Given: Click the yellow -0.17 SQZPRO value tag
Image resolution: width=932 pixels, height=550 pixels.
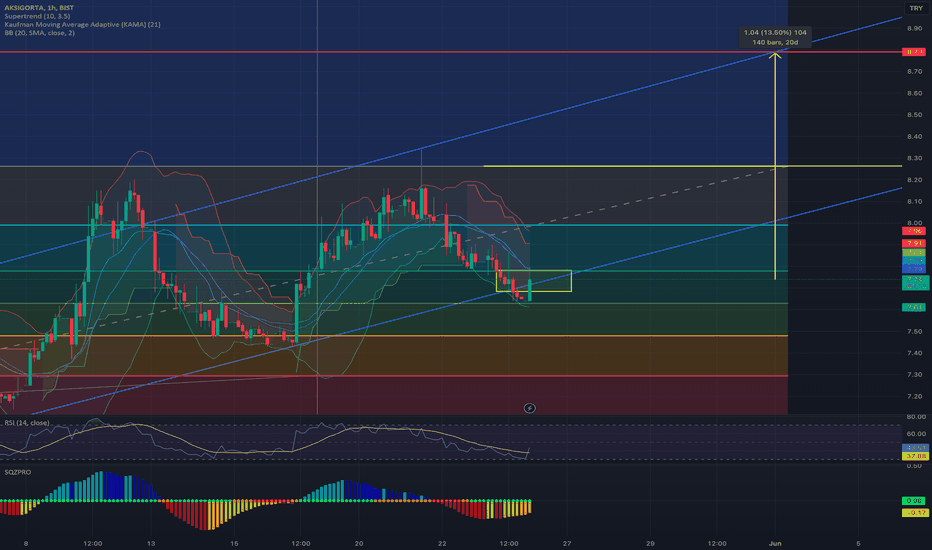Looking at the screenshot, I should click(915, 513).
